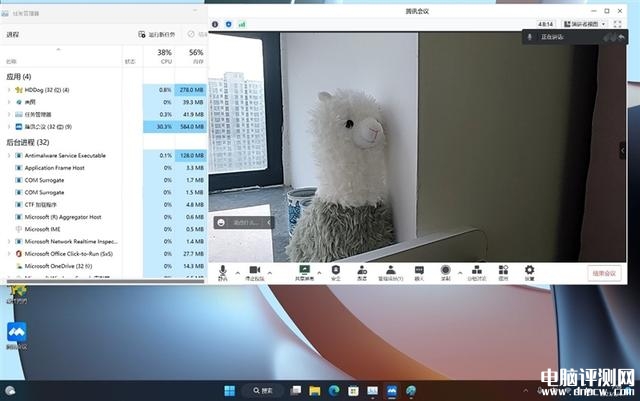
Task: Check network status with the green signal bars icon
Action: 242,25
